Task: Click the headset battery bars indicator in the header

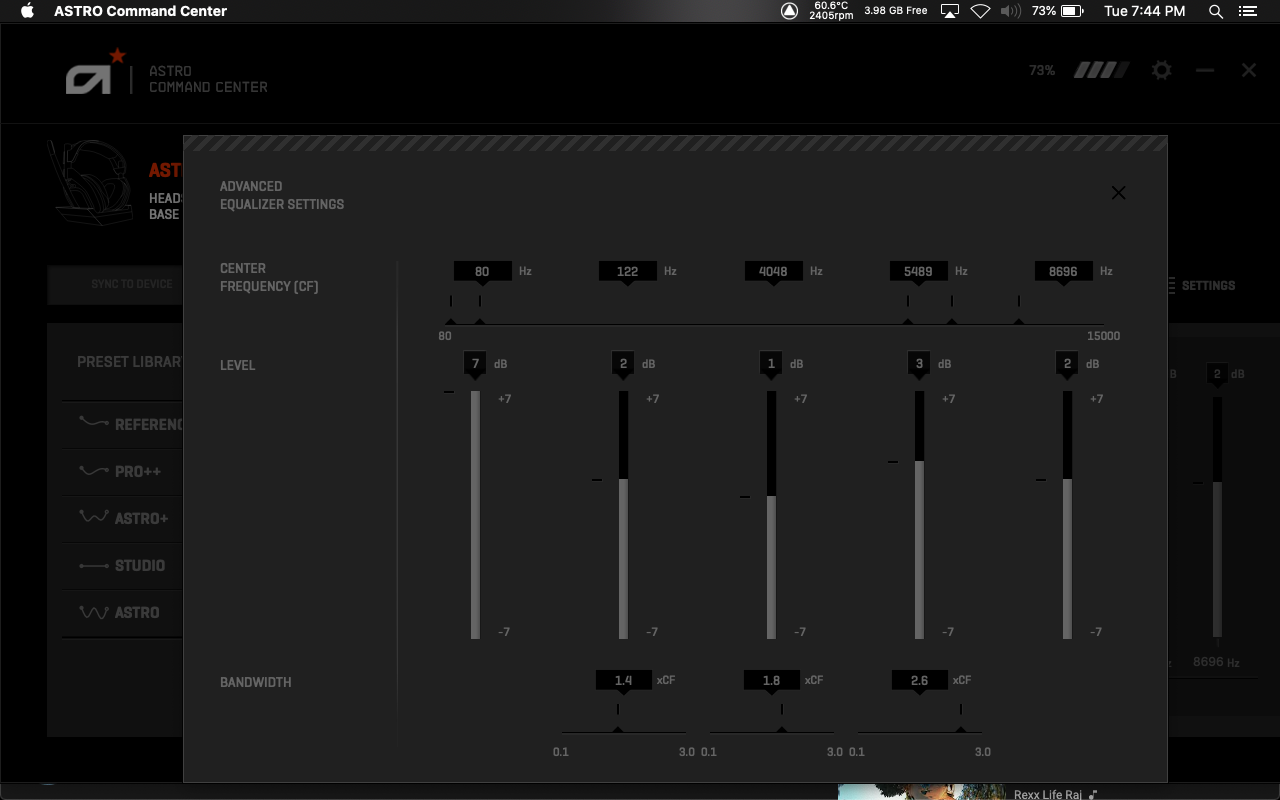Action: coord(1101,70)
